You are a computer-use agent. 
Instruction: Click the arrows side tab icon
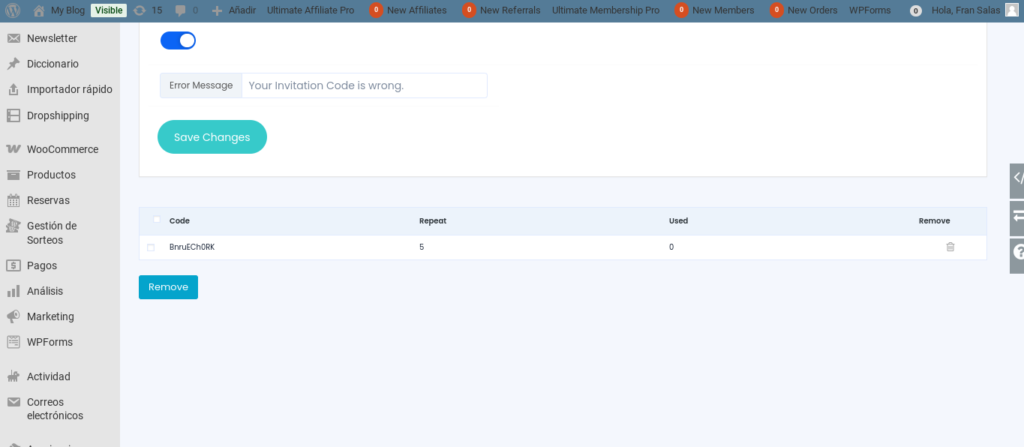pos(1017,216)
